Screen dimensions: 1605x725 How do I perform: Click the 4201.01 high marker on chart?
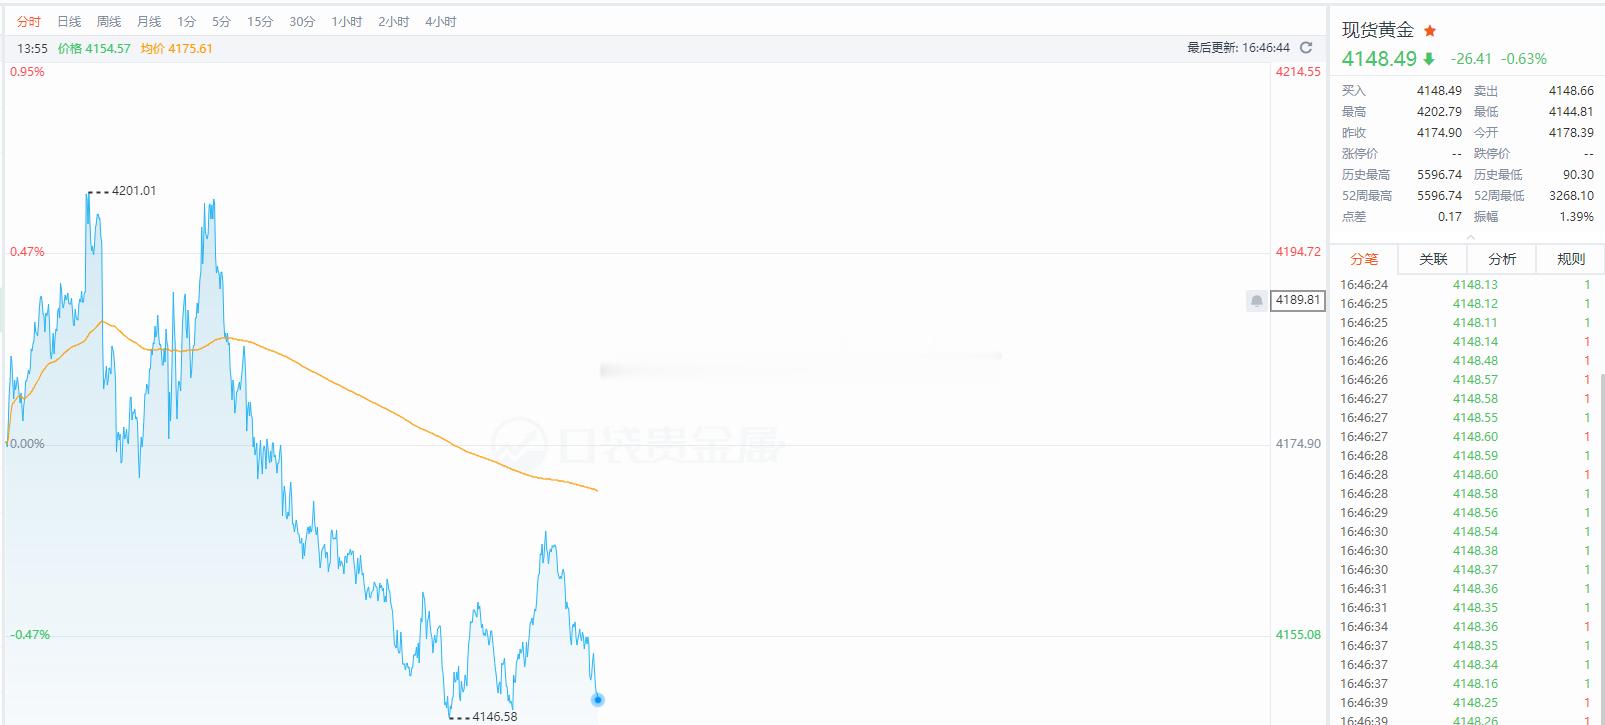click(x=134, y=191)
